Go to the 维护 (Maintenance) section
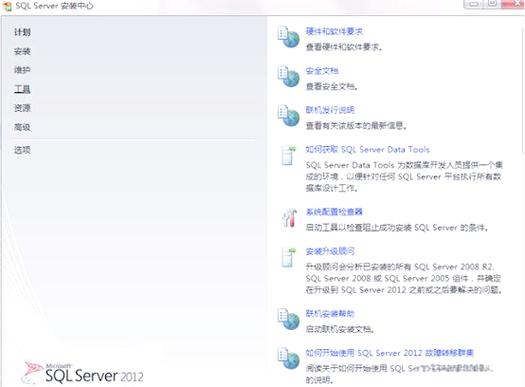 (x=22, y=70)
